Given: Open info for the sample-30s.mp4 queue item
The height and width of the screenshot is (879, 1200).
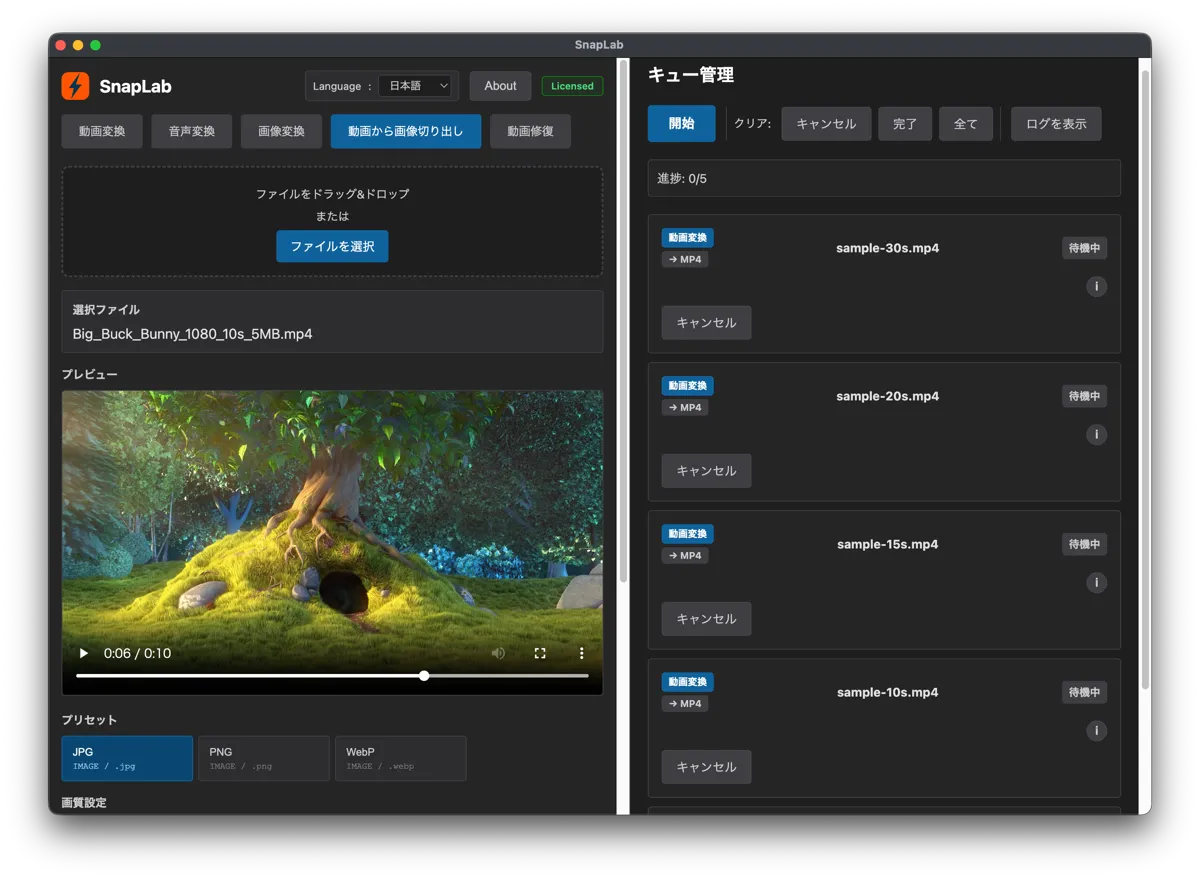Looking at the screenshot, I should tap(1096, 286).
